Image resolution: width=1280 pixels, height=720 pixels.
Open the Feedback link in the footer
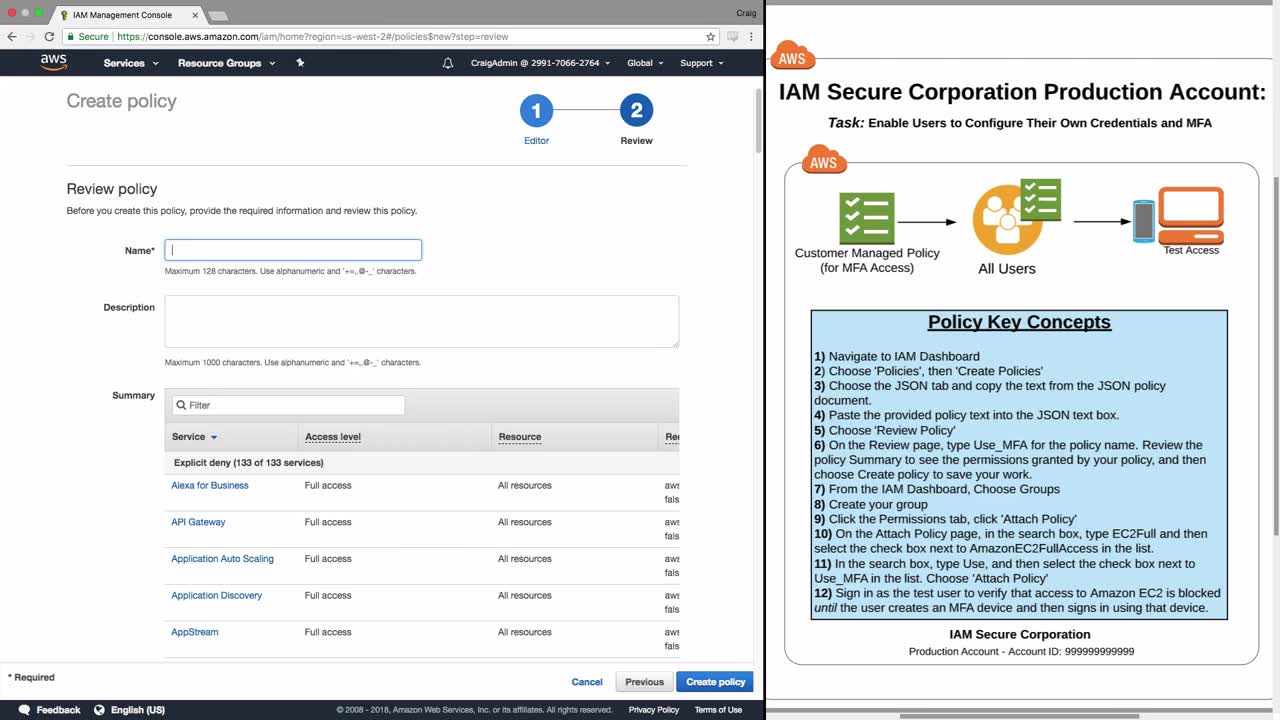click(58, 710)
